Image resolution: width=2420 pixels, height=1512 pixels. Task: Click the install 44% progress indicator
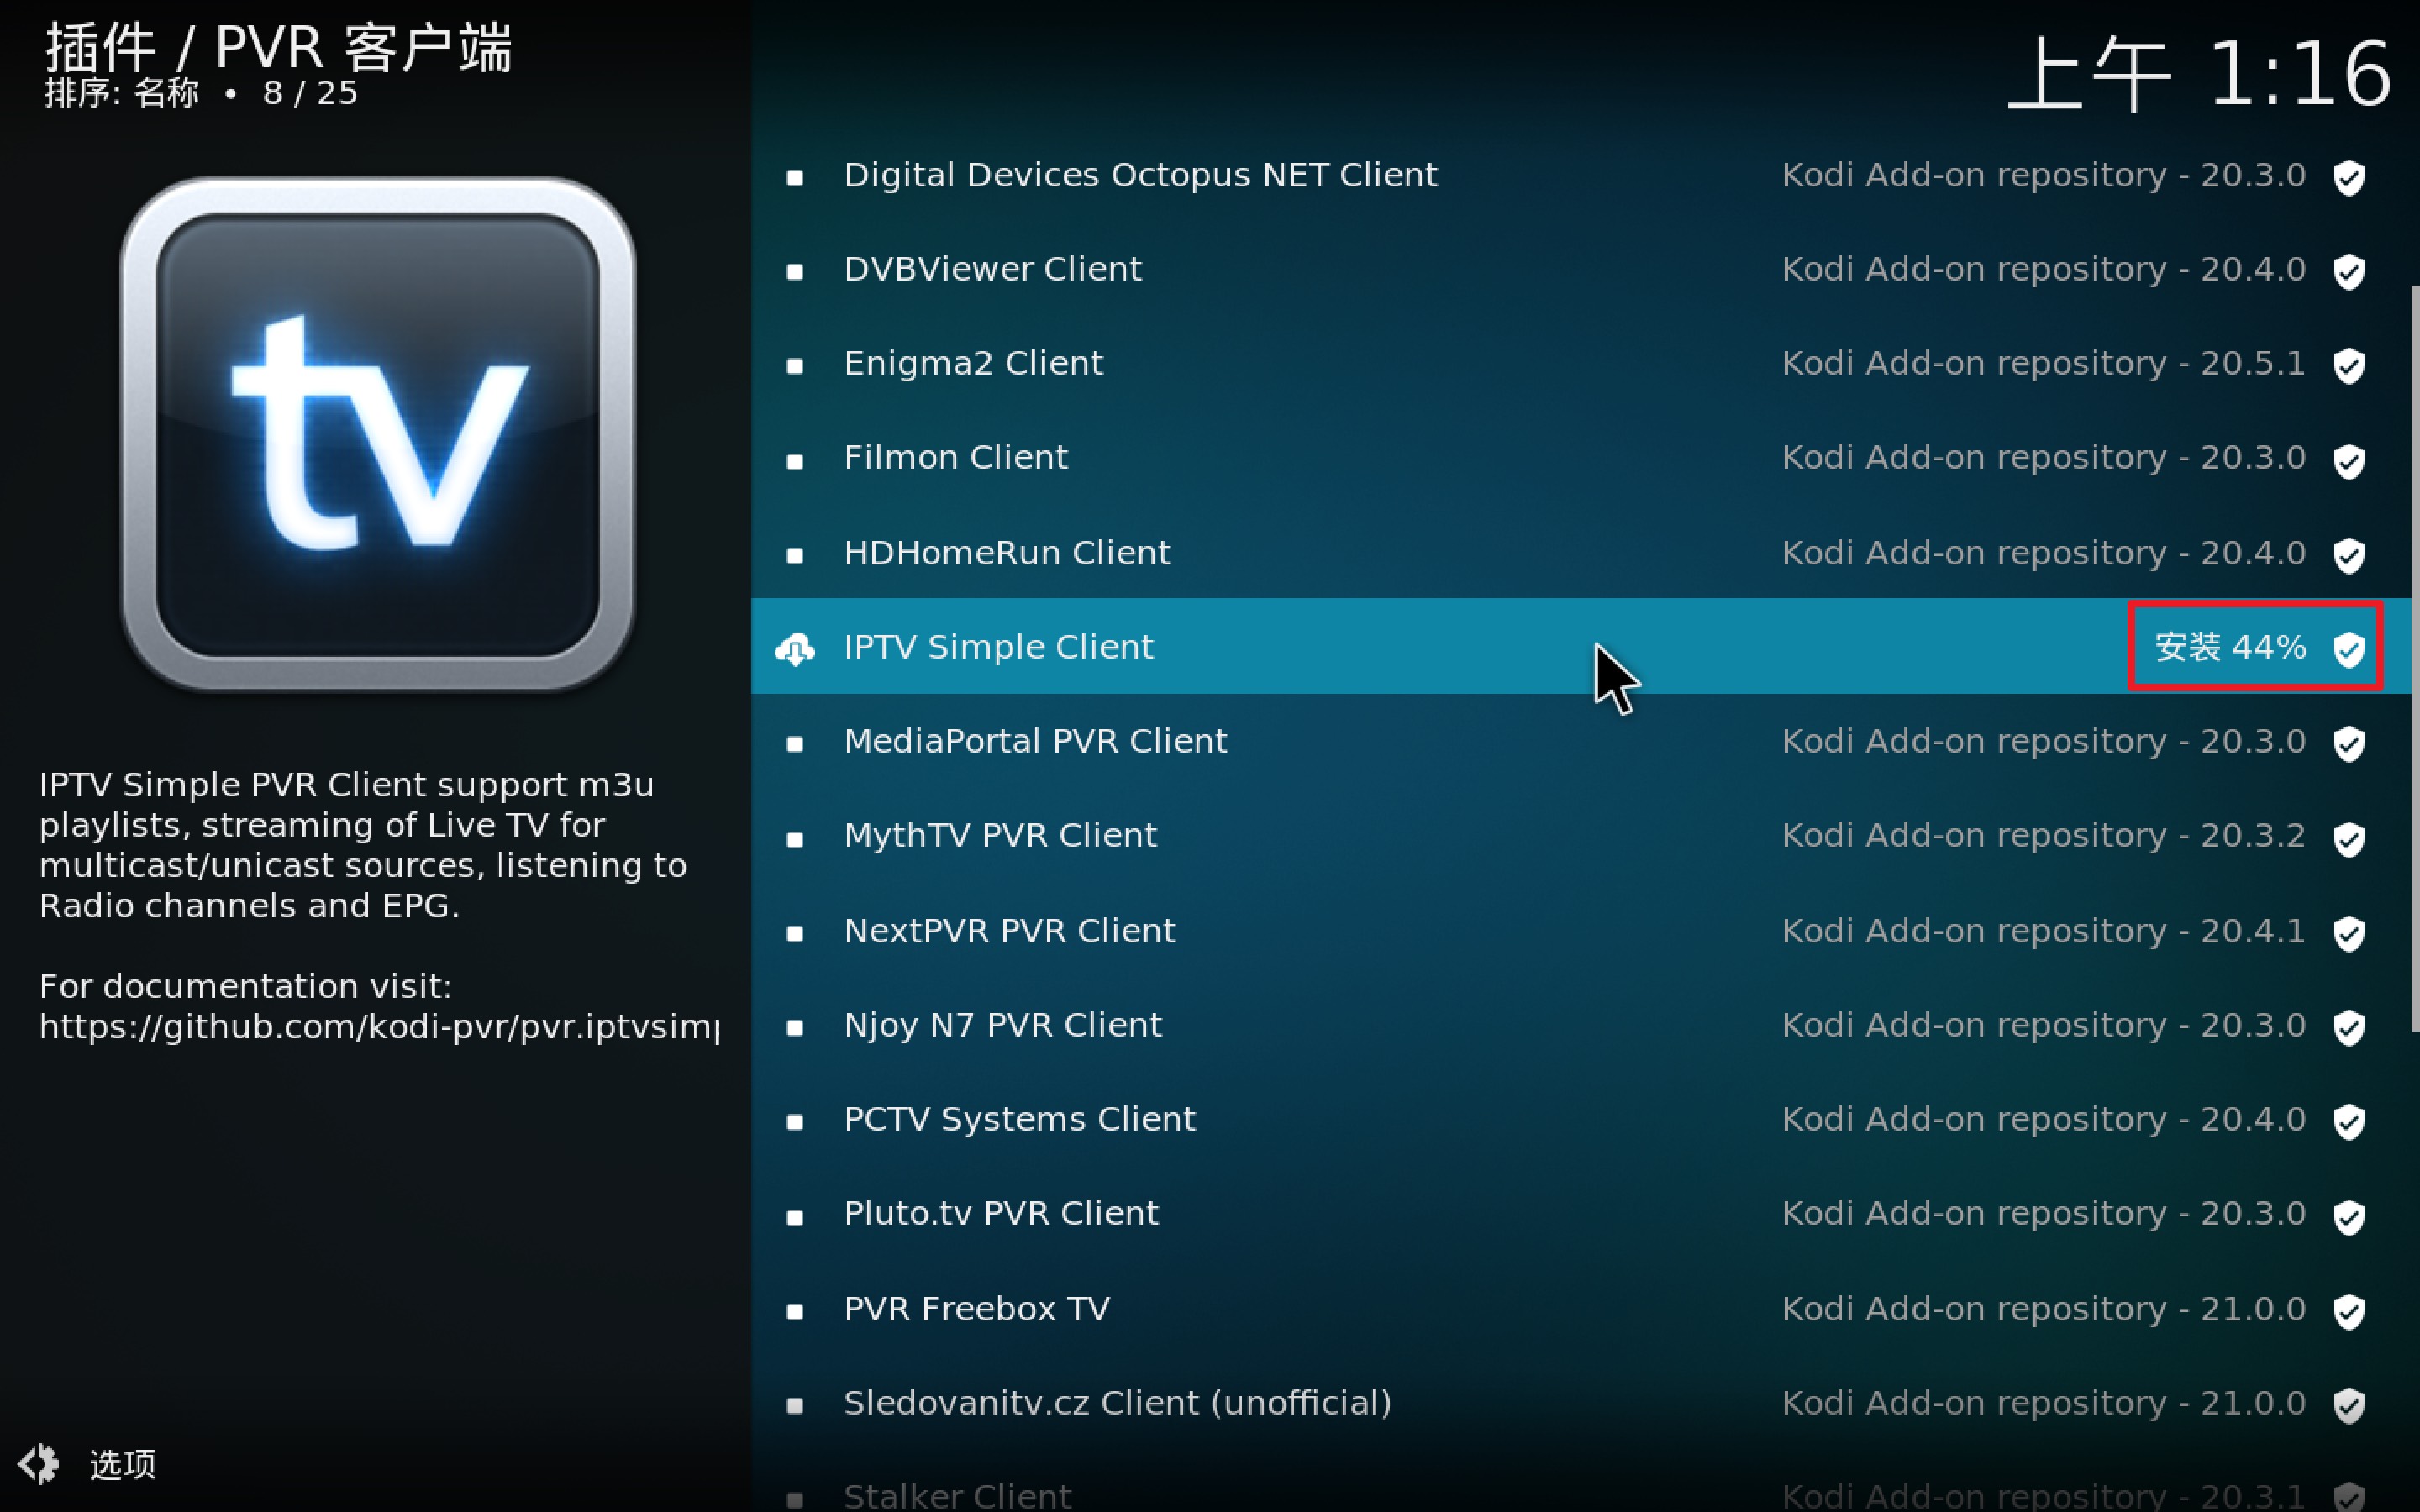2230,647
